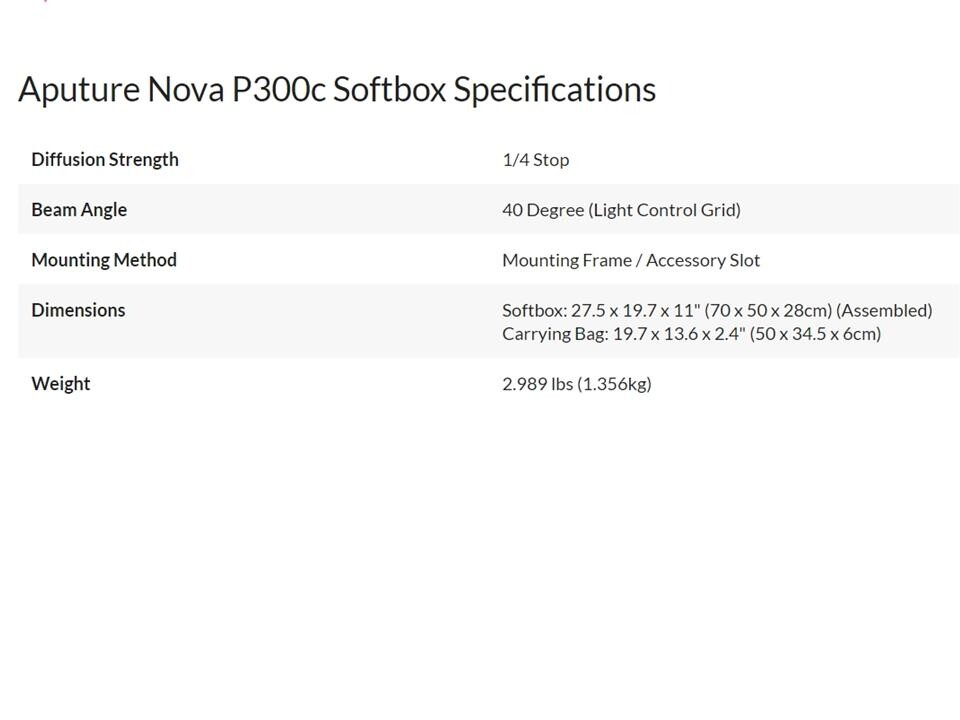Click the Carrying Bag dimensions line
This screenshot has height=720, width=960.
[x=692, y=334]
